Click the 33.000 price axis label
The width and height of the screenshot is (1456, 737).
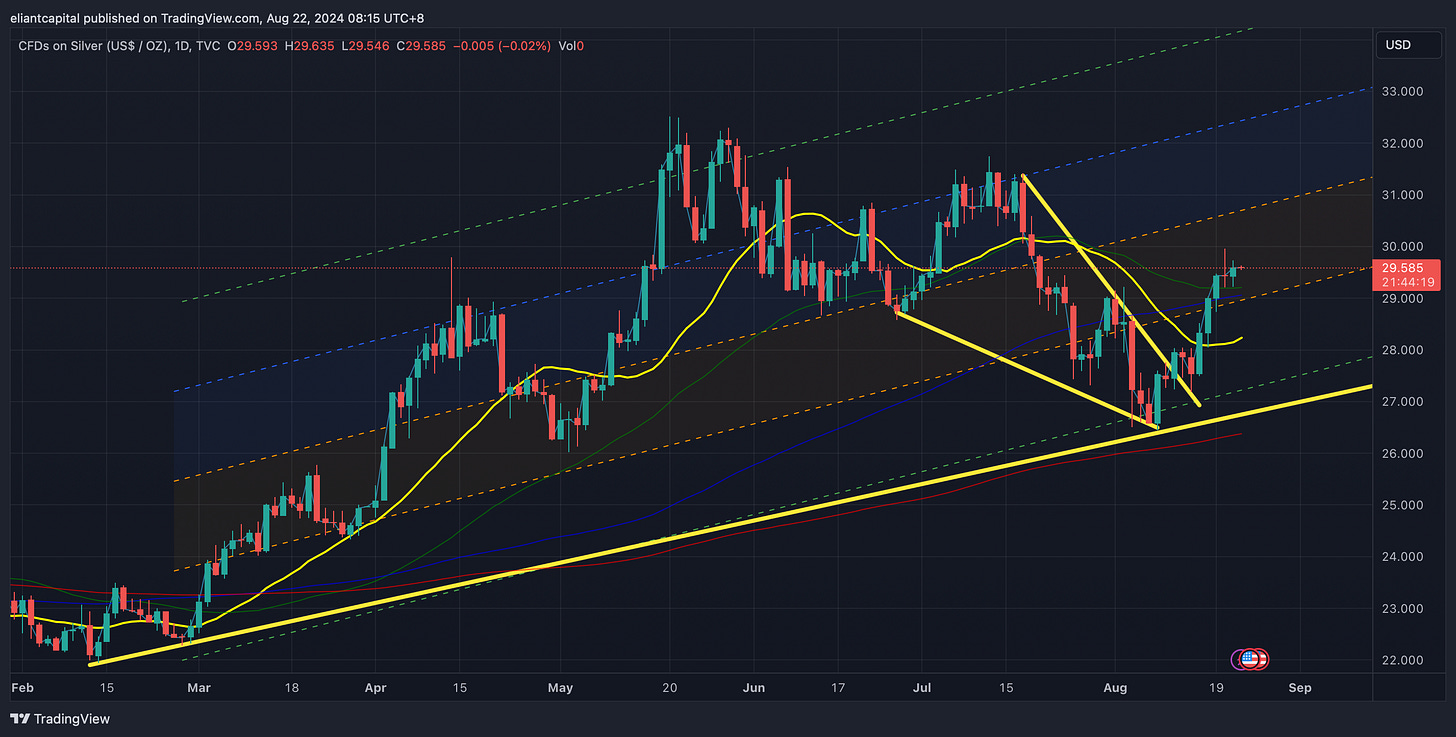point(1401,91)
